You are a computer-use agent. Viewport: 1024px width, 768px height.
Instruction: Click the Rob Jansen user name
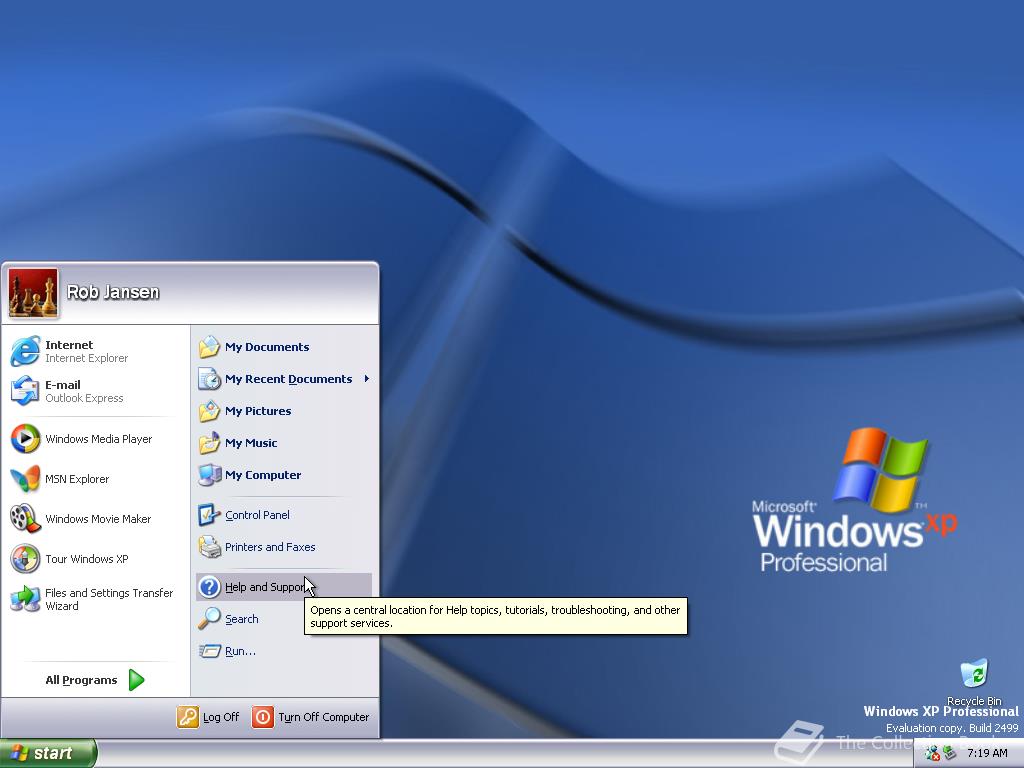tap(113, 292)
